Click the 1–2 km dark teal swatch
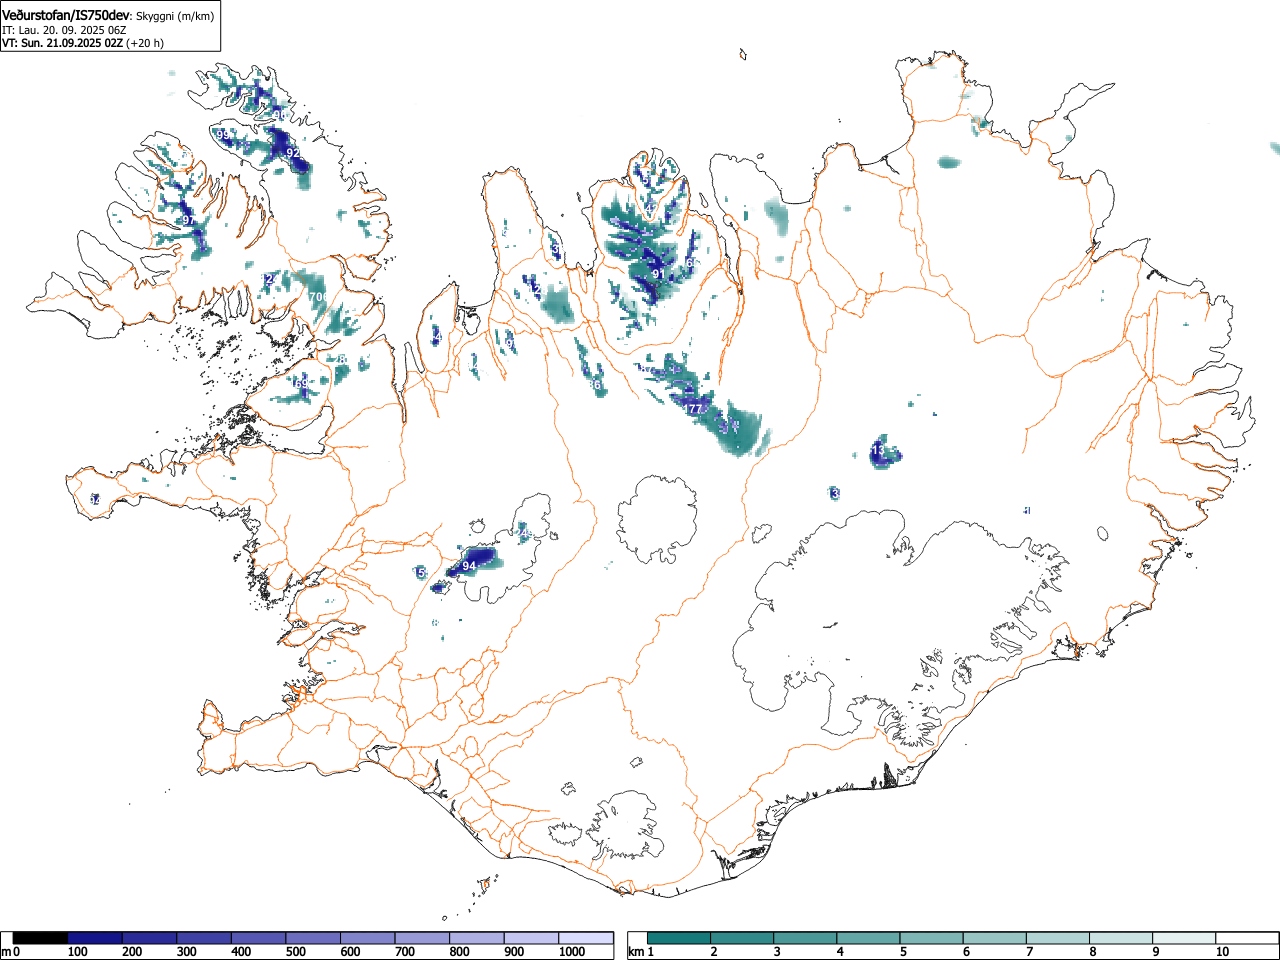This screenshot has width=1280, height=960. click(679, 938)
